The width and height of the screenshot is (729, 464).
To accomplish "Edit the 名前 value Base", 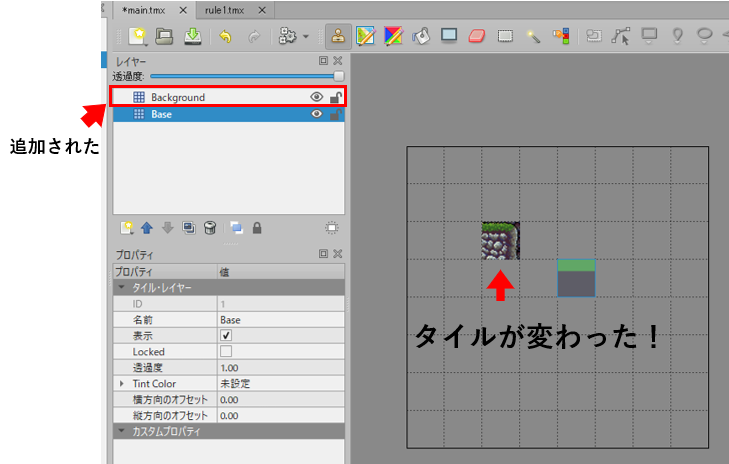I will 281,320.
